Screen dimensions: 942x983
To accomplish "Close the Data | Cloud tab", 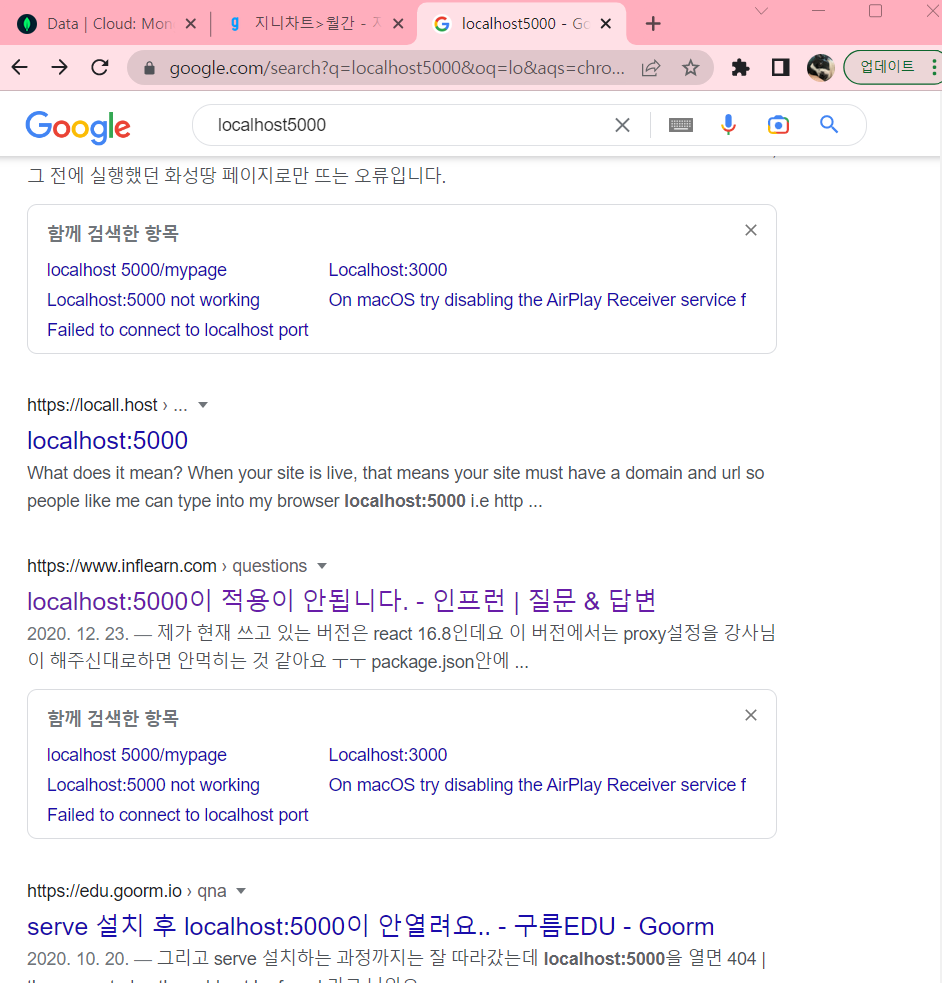I will pos(191,24).
